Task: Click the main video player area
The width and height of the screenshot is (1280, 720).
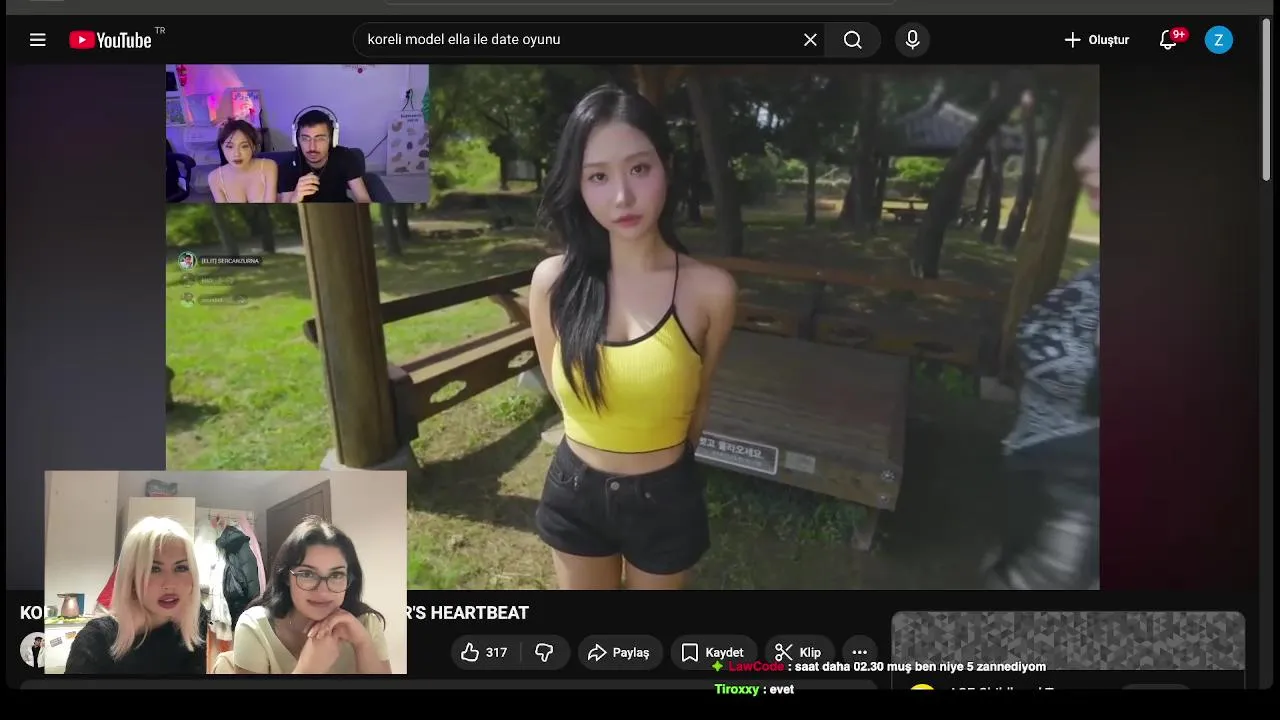Action: (x=632, y=327)
